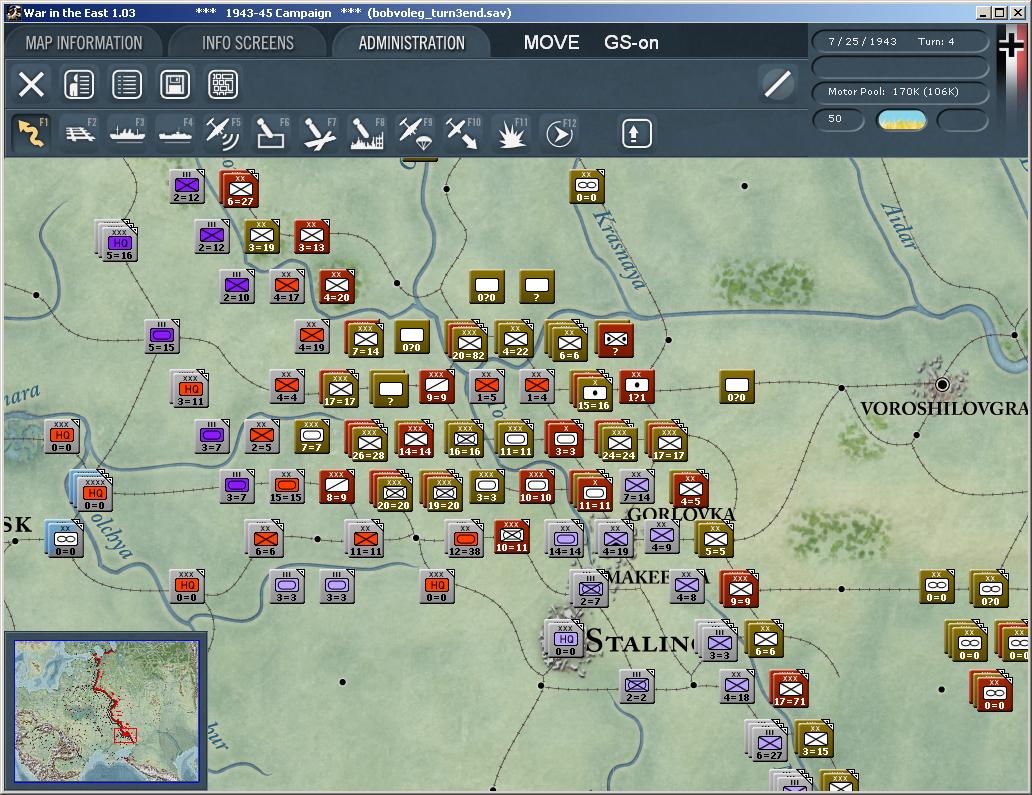
Task: Select the olive unit labeled 11=11 with three X's
Action: (515, 440)
